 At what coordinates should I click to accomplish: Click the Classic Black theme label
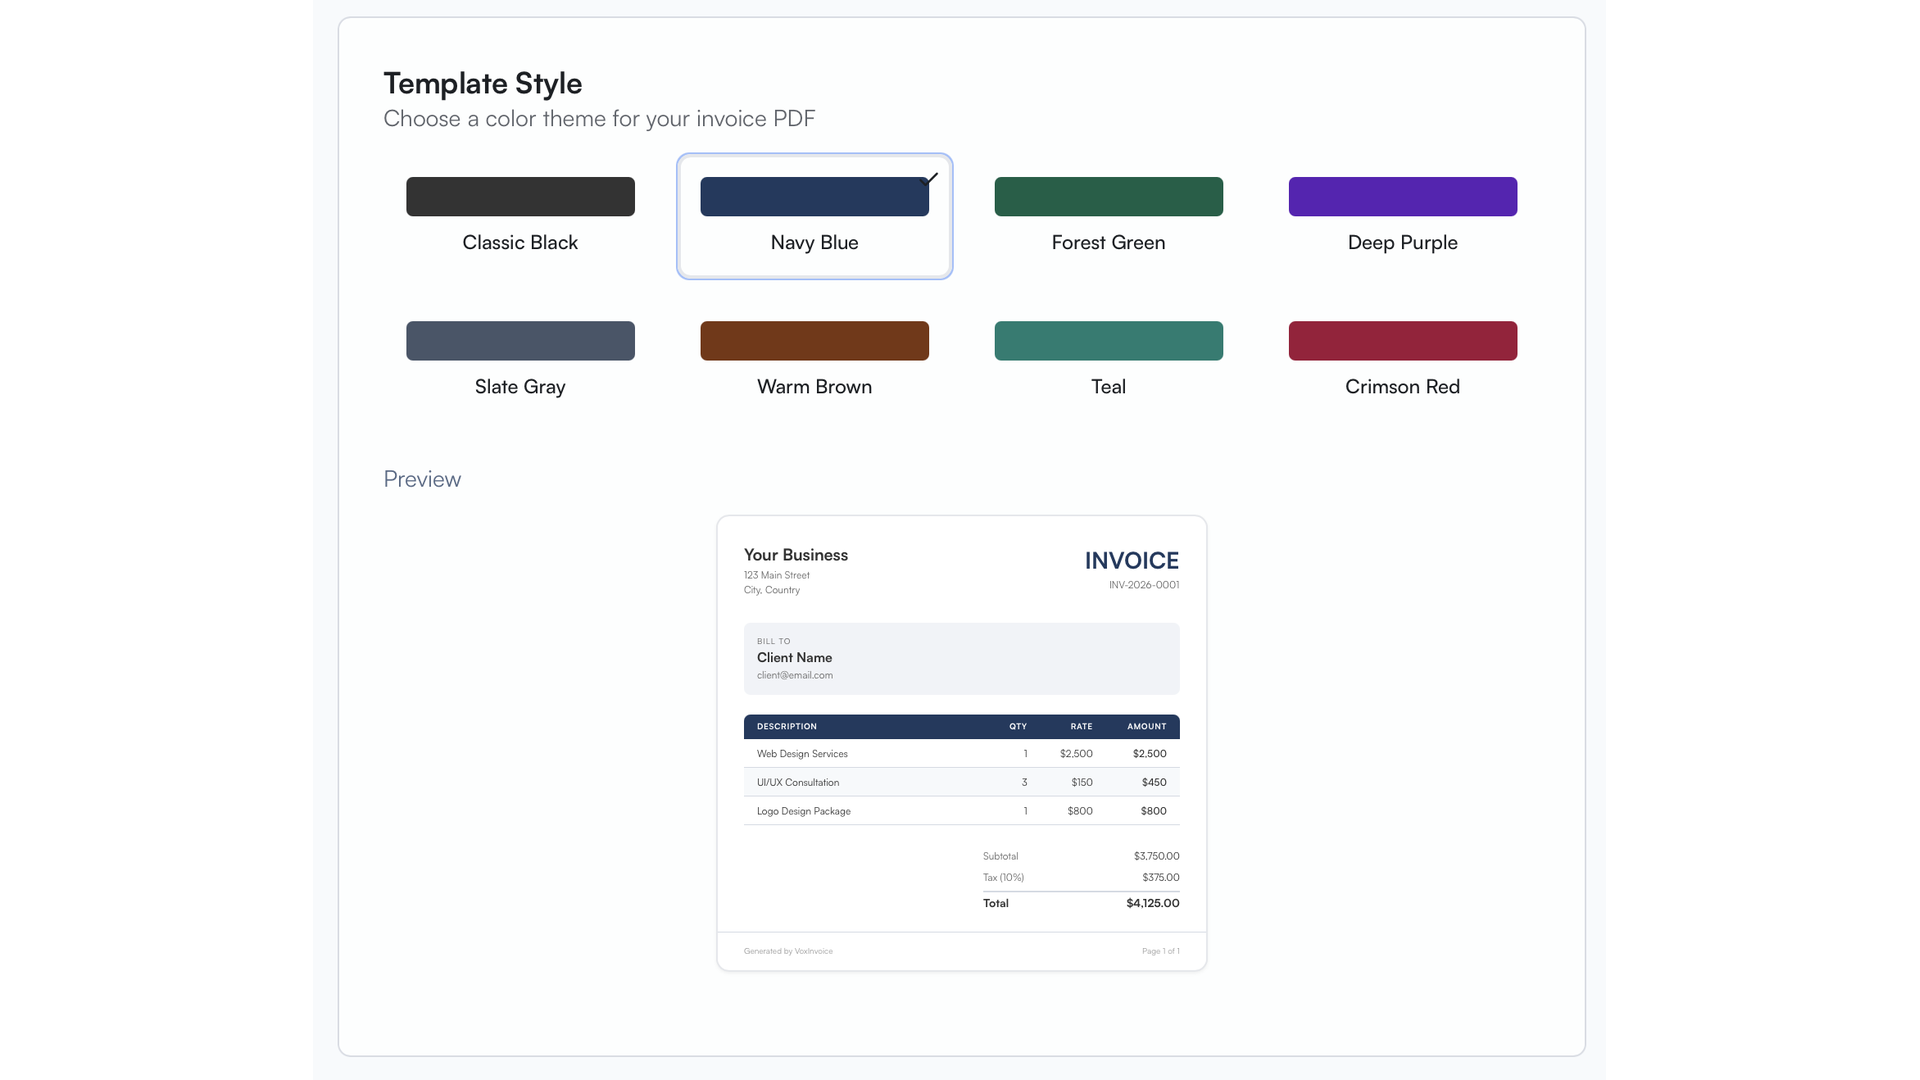(x=520, y=242)
